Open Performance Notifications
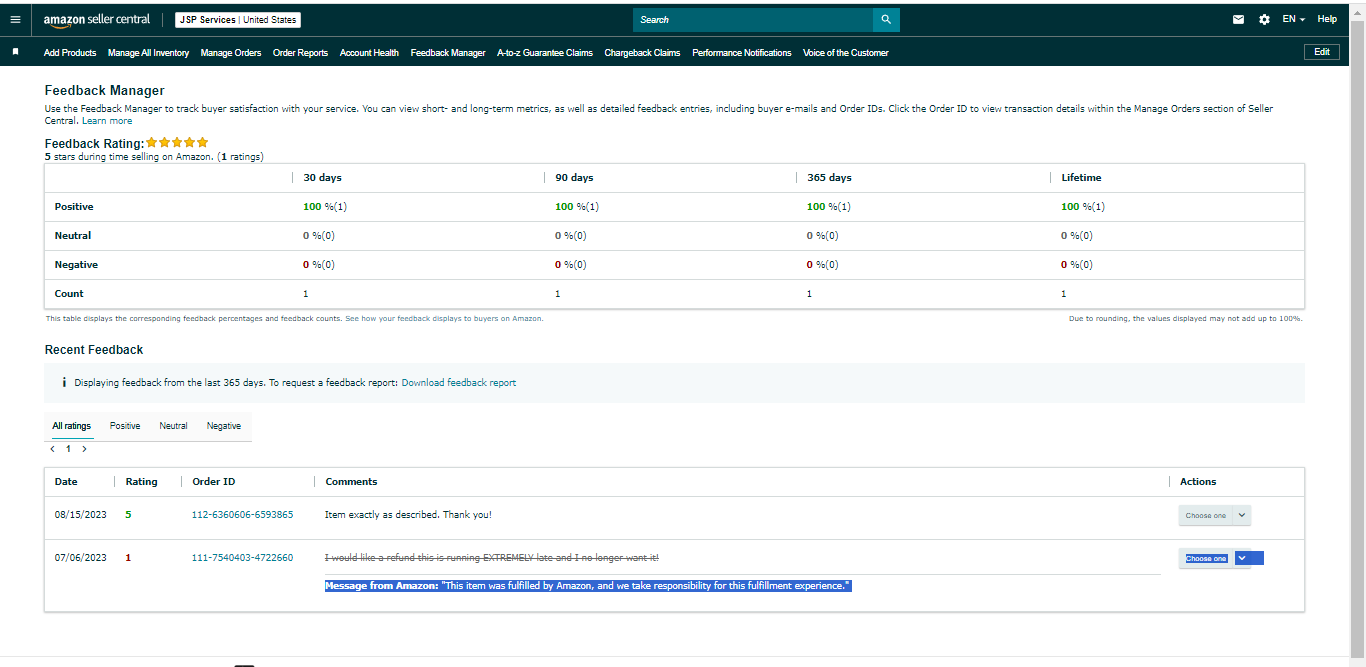The image size is (1366, 667). 741,53
